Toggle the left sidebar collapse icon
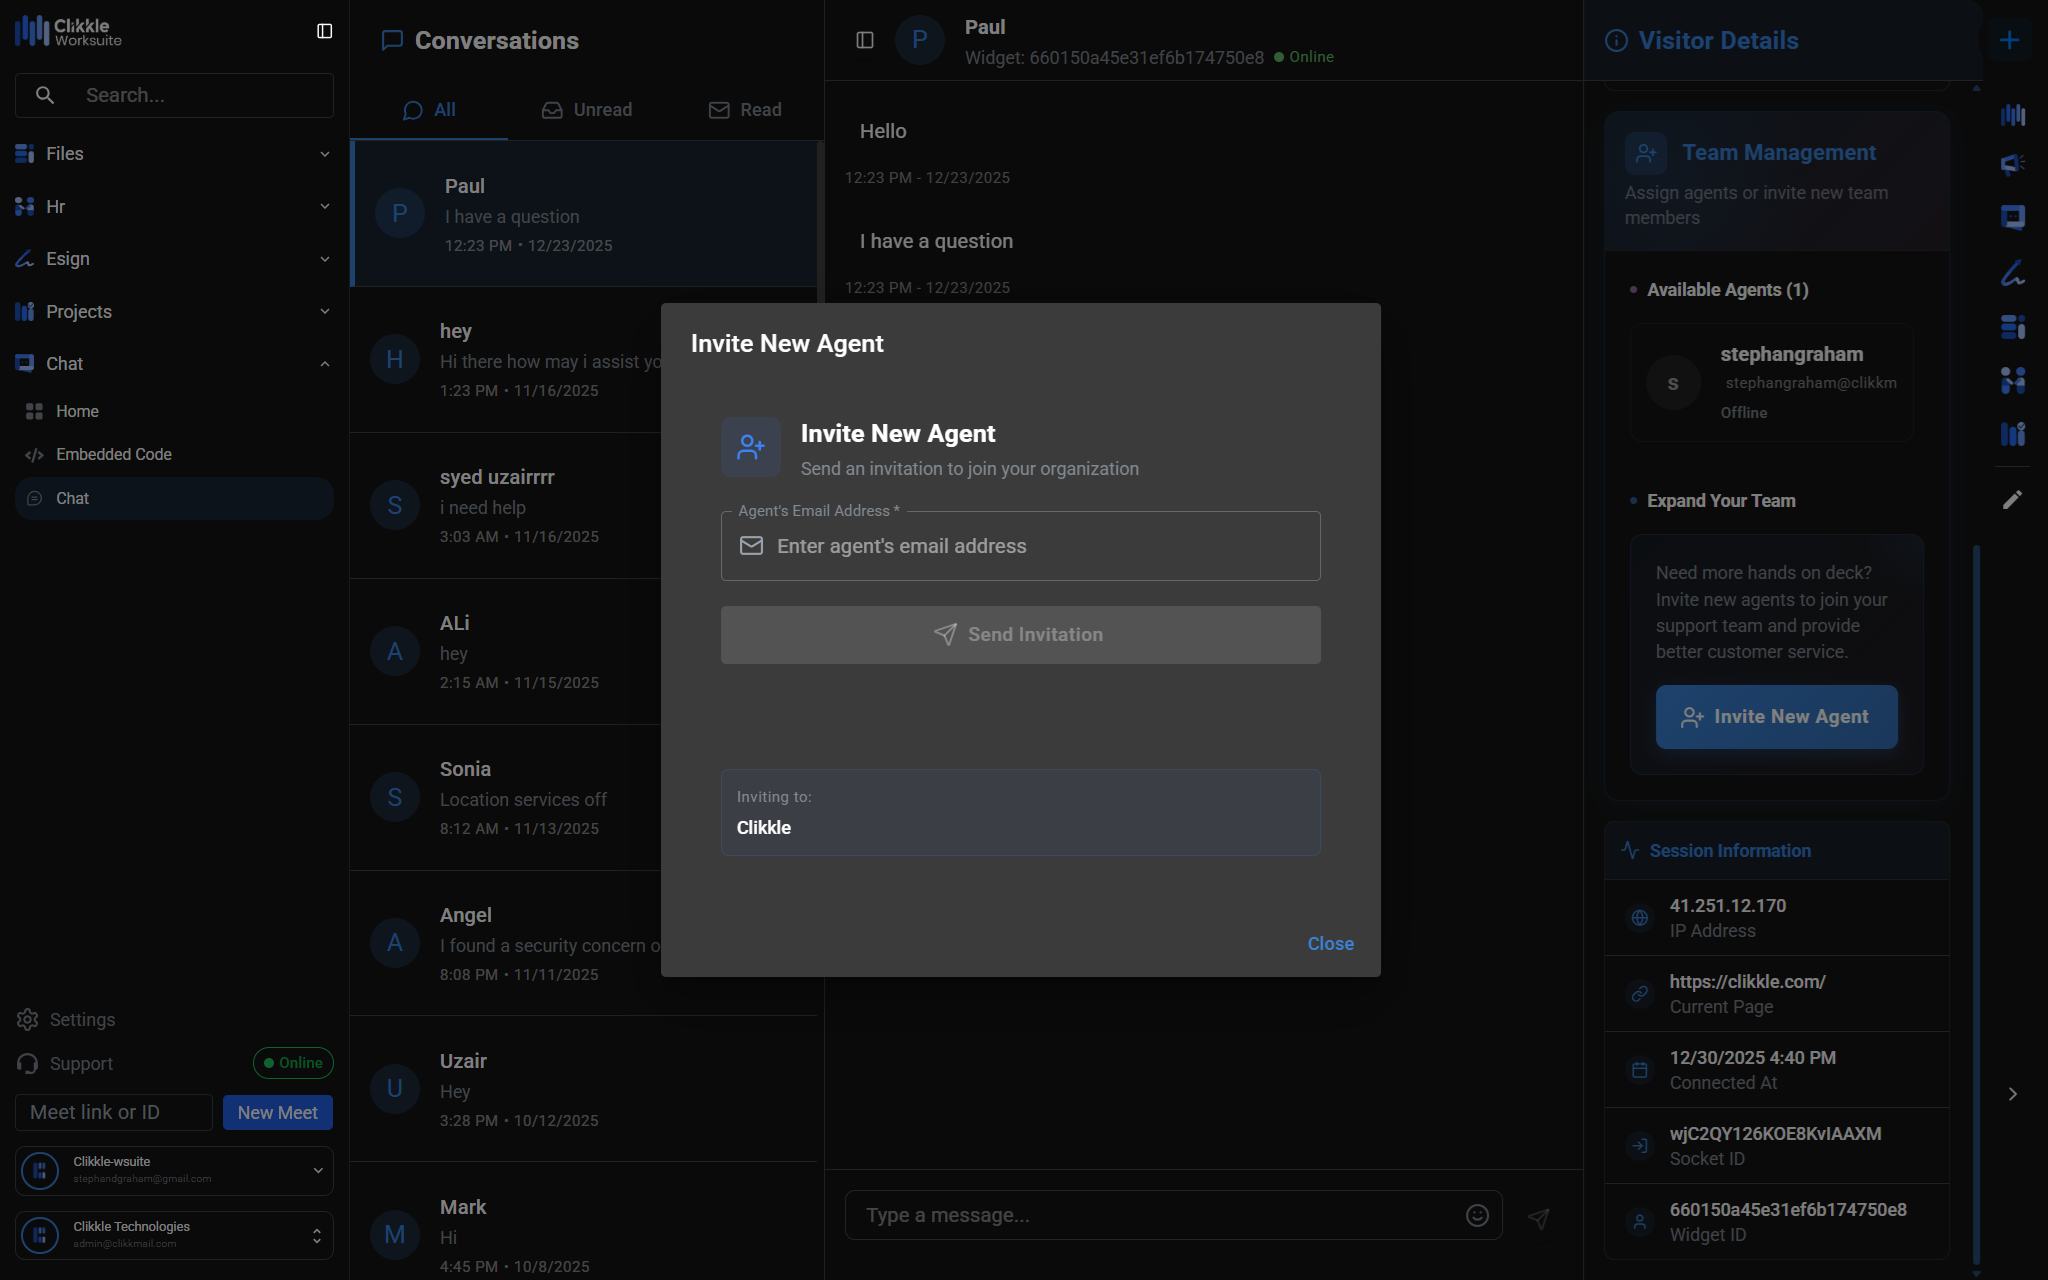Viewport: 2048px width, 1280px height. pos(324,31)
